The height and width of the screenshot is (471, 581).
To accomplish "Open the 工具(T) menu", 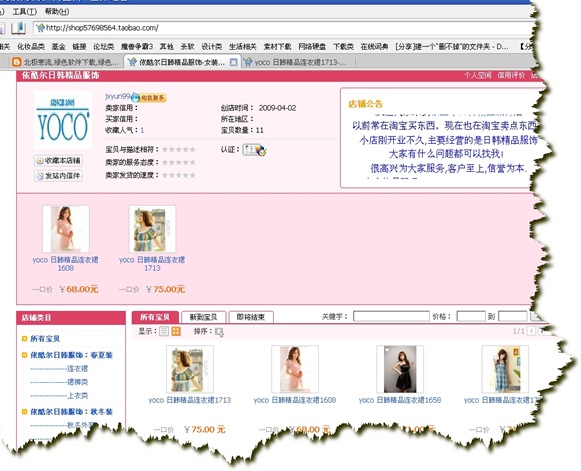I will 24,11.
